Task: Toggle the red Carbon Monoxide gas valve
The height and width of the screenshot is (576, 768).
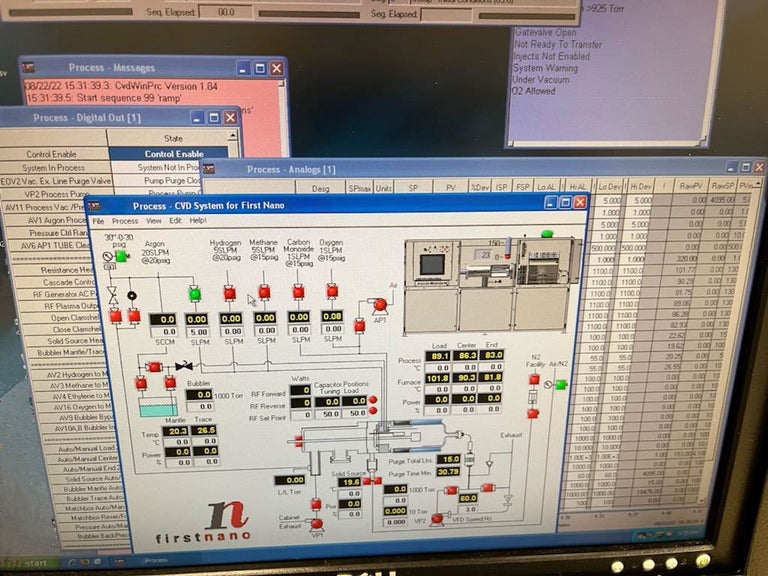Action: 298,292
